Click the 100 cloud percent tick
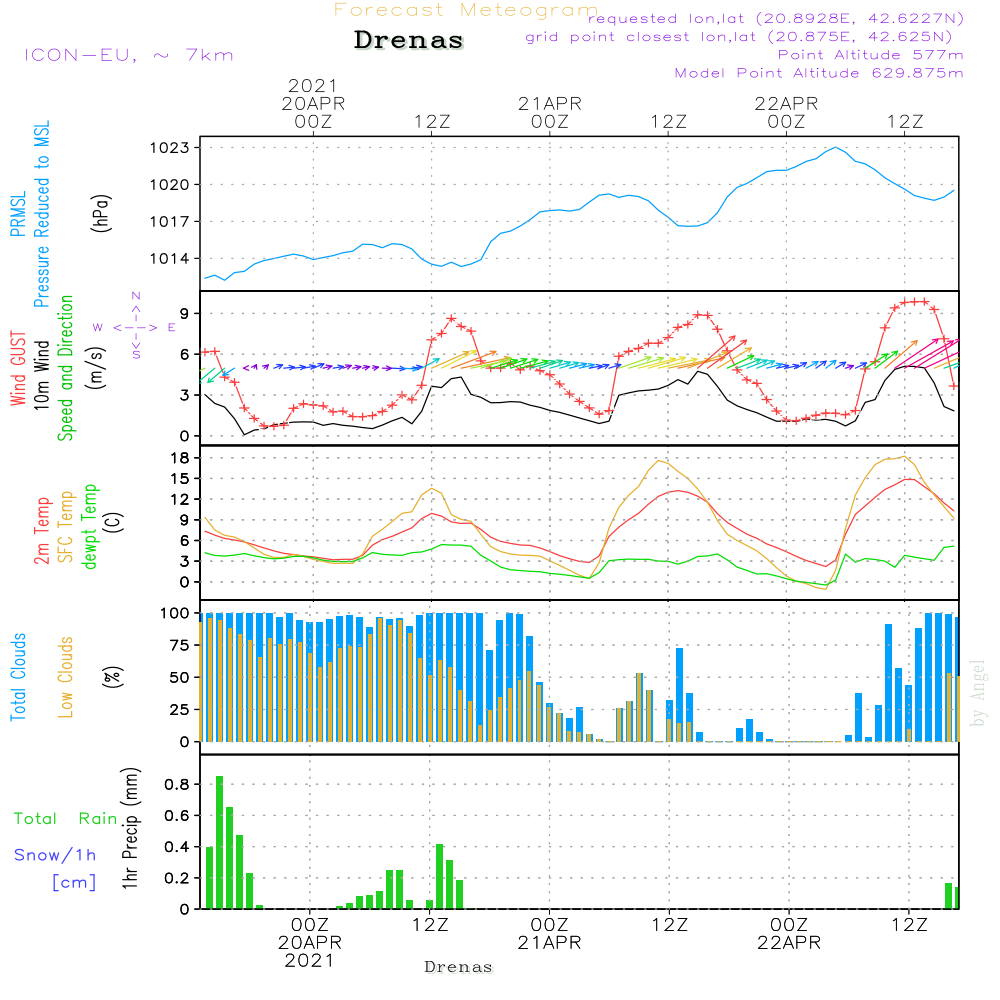The height and width of the screenshot is (1000, 1000). coord(175,614)
